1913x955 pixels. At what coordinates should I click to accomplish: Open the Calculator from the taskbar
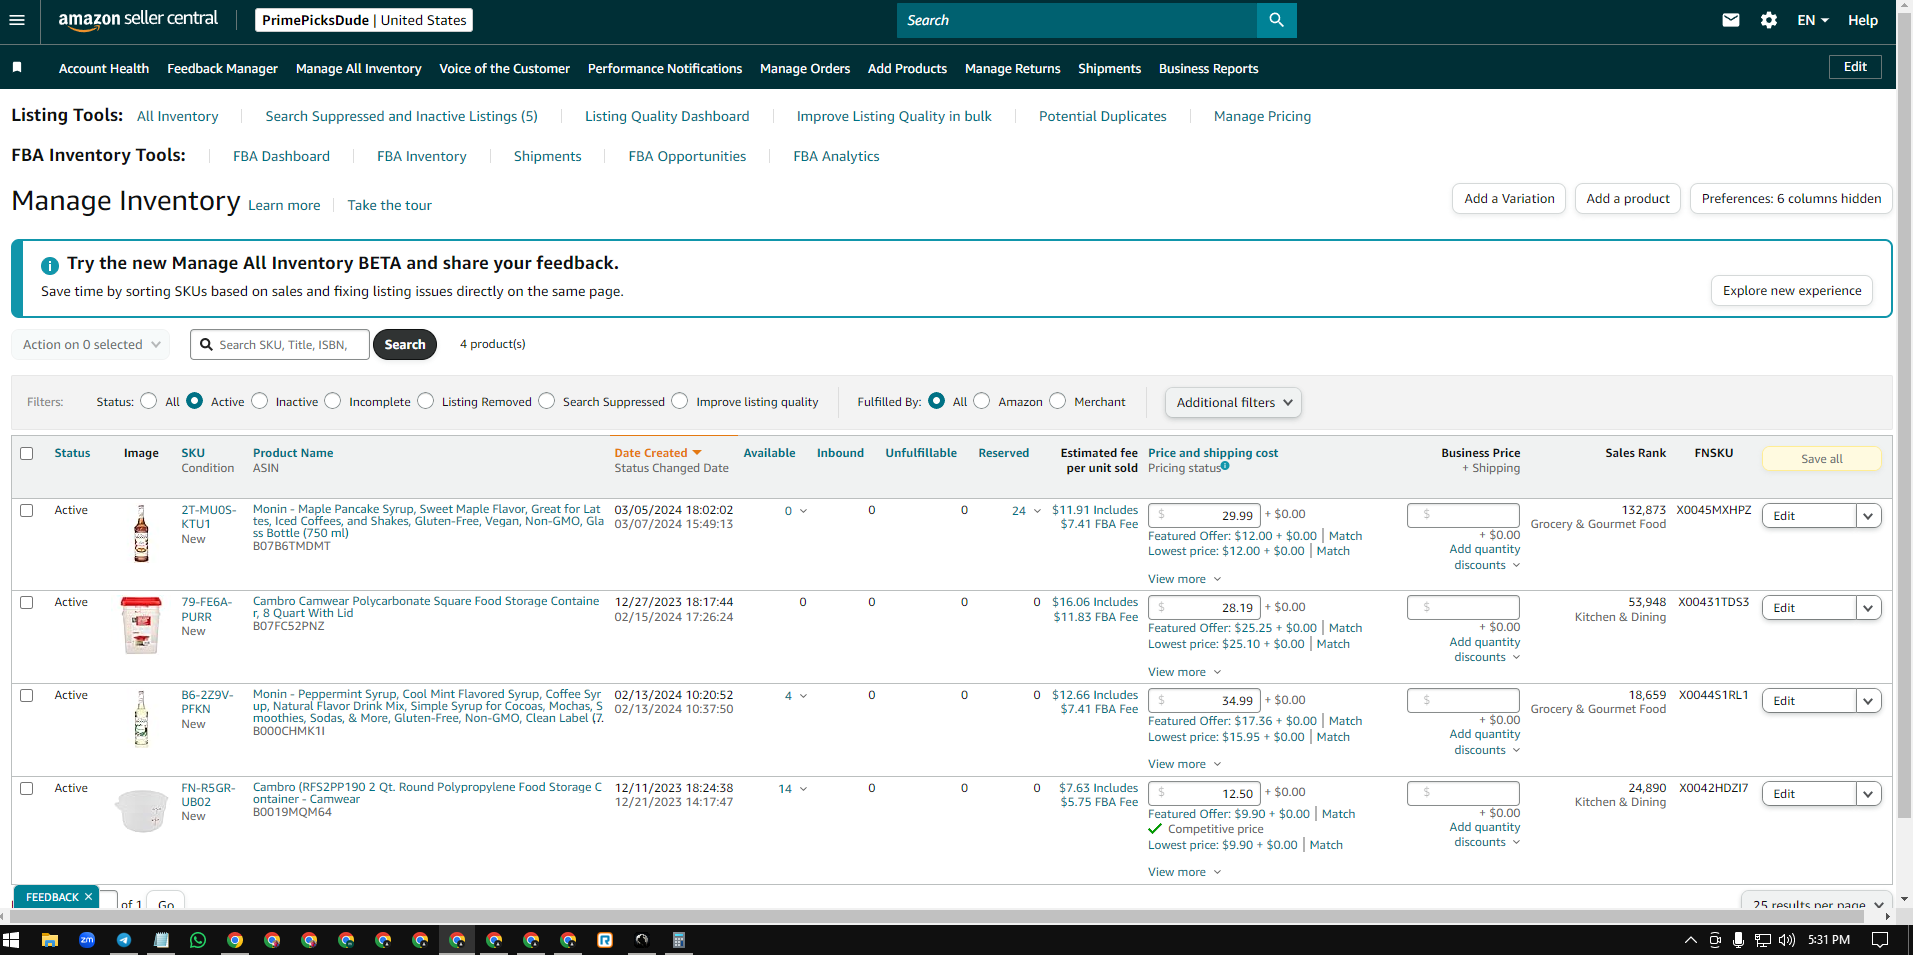pos(679,940)
